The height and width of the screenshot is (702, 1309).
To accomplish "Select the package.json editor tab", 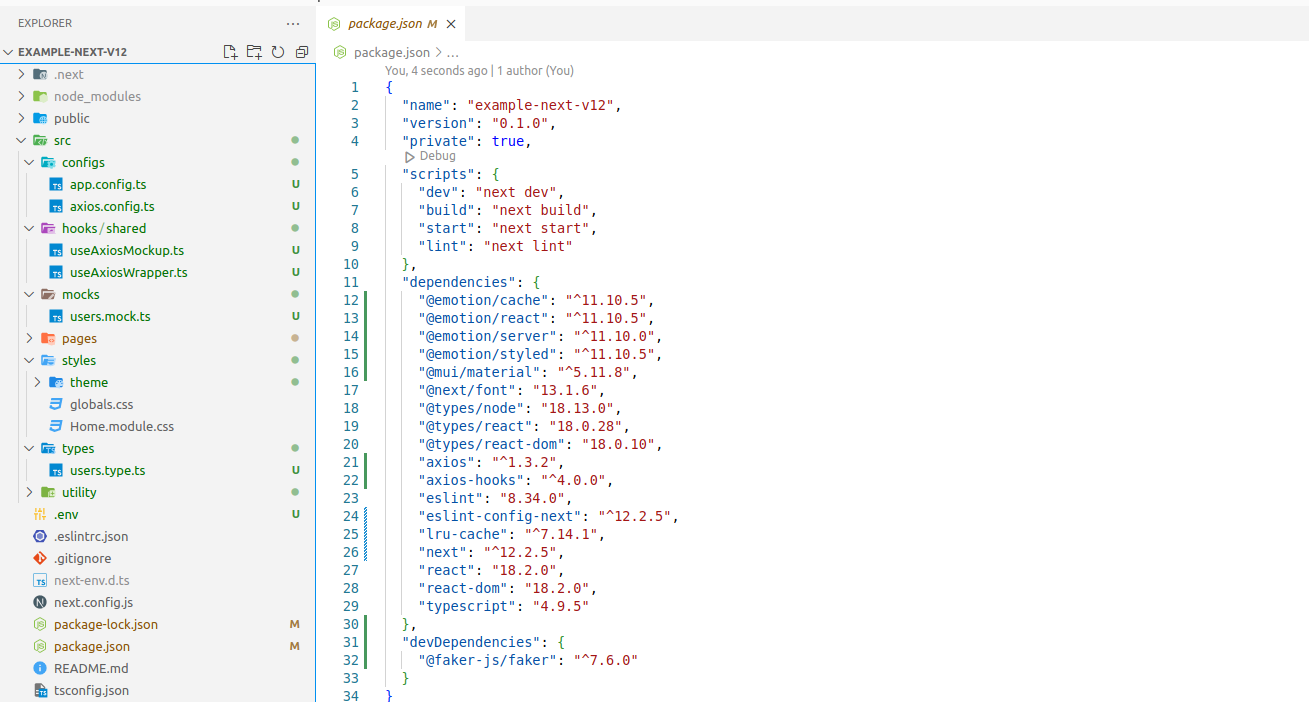I will tap(384, 24).
